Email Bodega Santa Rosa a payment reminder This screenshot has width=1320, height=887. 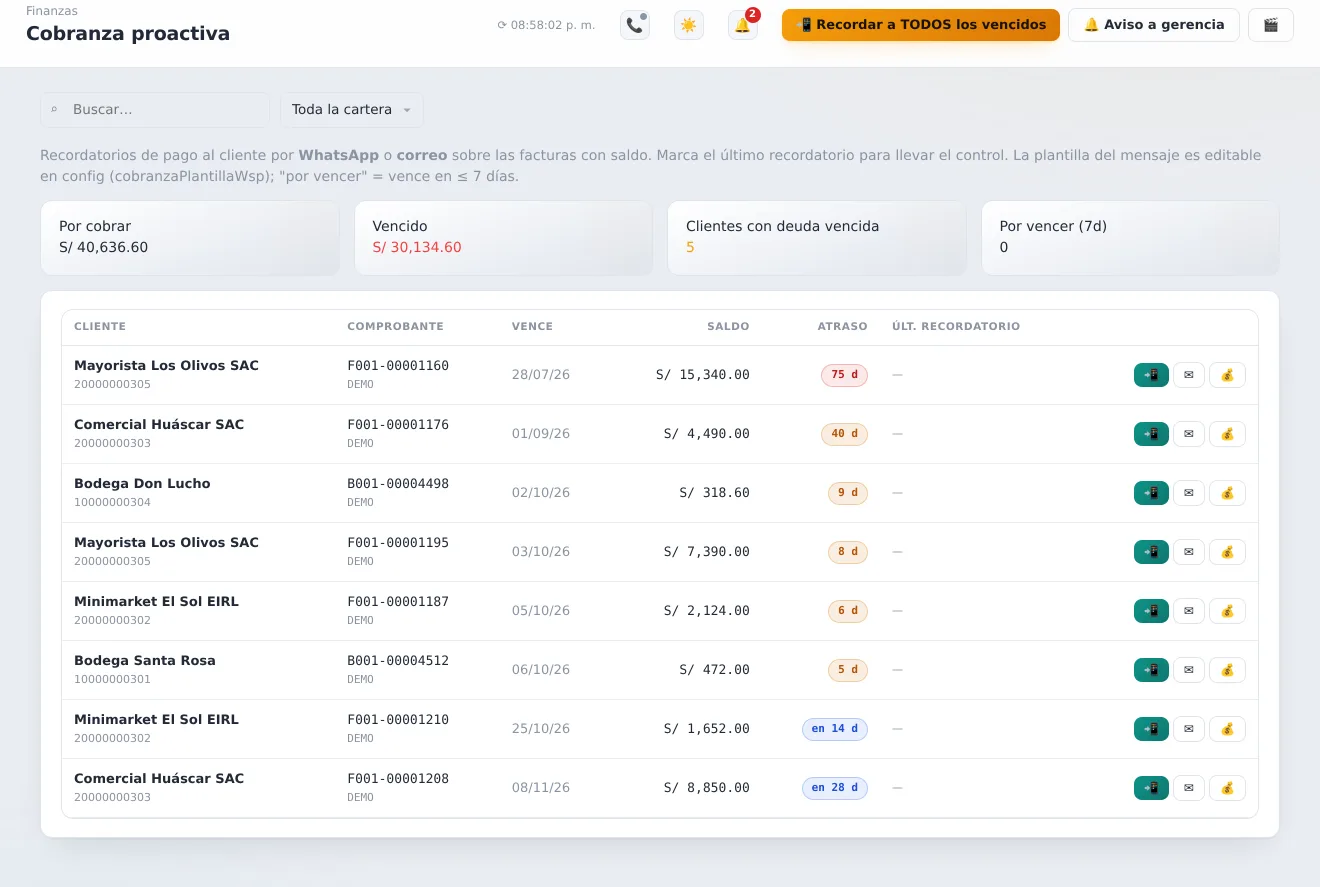1189,670
